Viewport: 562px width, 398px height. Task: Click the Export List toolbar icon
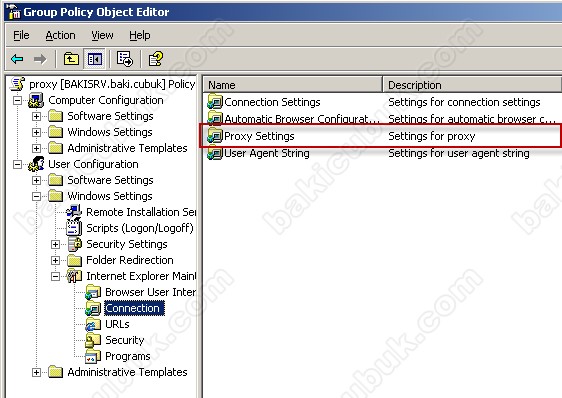point(124,59)
